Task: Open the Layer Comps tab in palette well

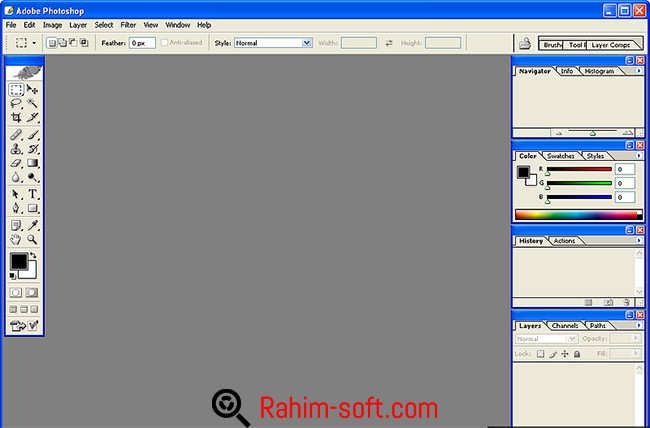Action: (x=610, y=45)
